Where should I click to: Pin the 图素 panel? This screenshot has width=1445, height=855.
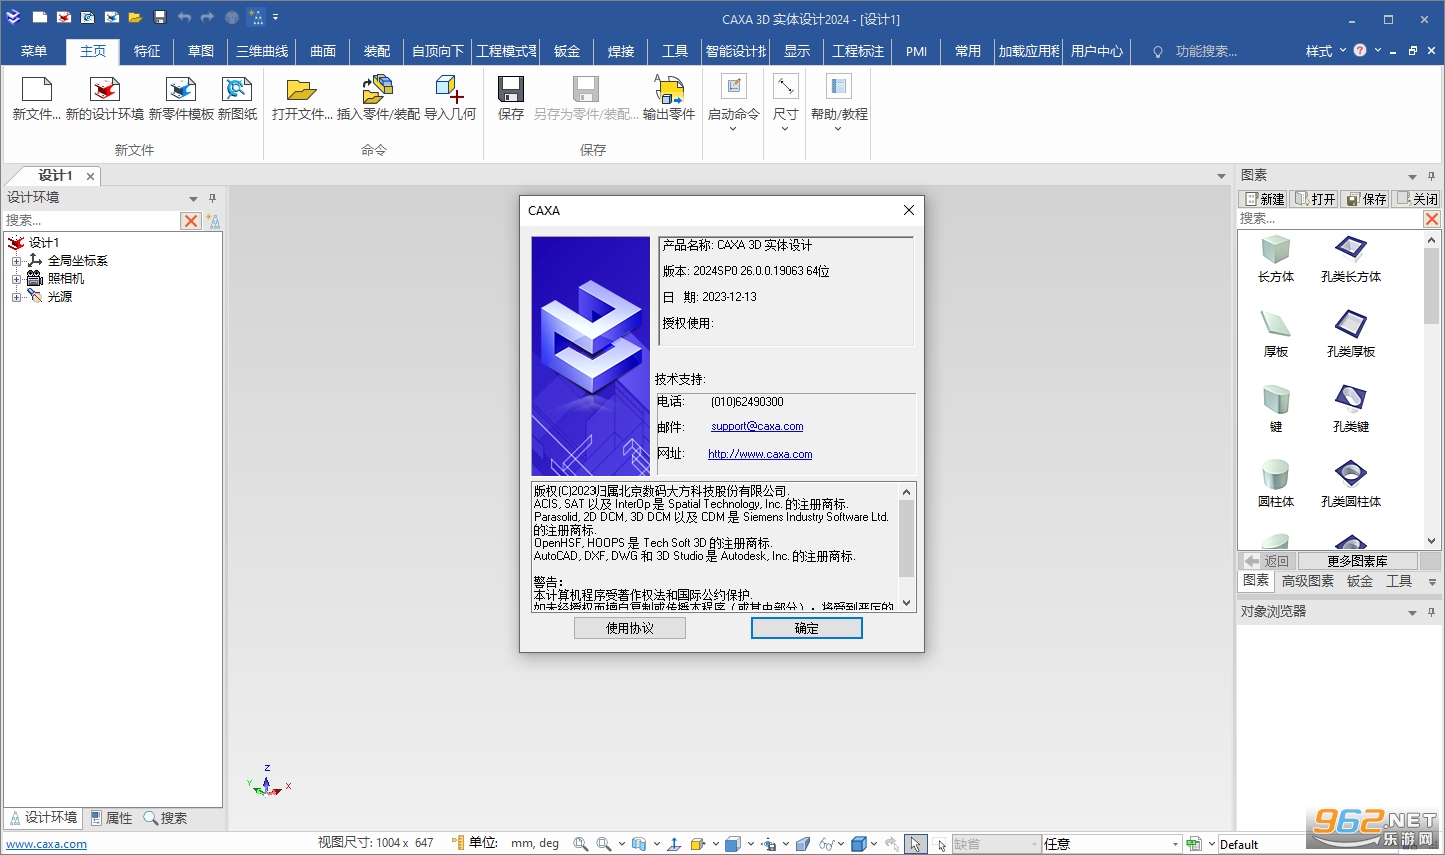pos(1431,176)
